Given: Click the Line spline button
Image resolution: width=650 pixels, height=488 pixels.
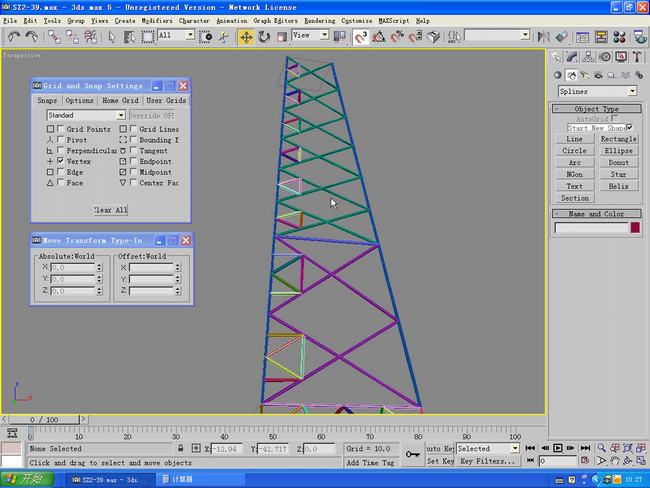Looking at the screenshot, I should (x=575, y=139).
